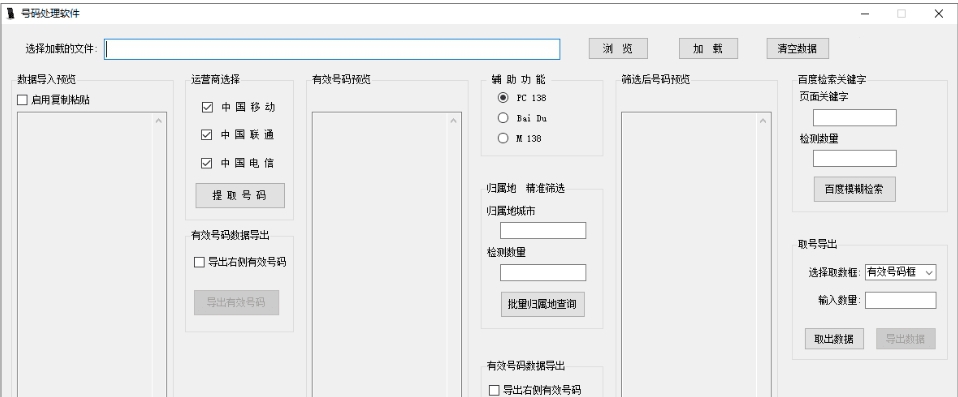This screenshot has width=958, height=397.
Task: Enable the 启用复制粘贴 checkbox
Action: coord(23,100)
